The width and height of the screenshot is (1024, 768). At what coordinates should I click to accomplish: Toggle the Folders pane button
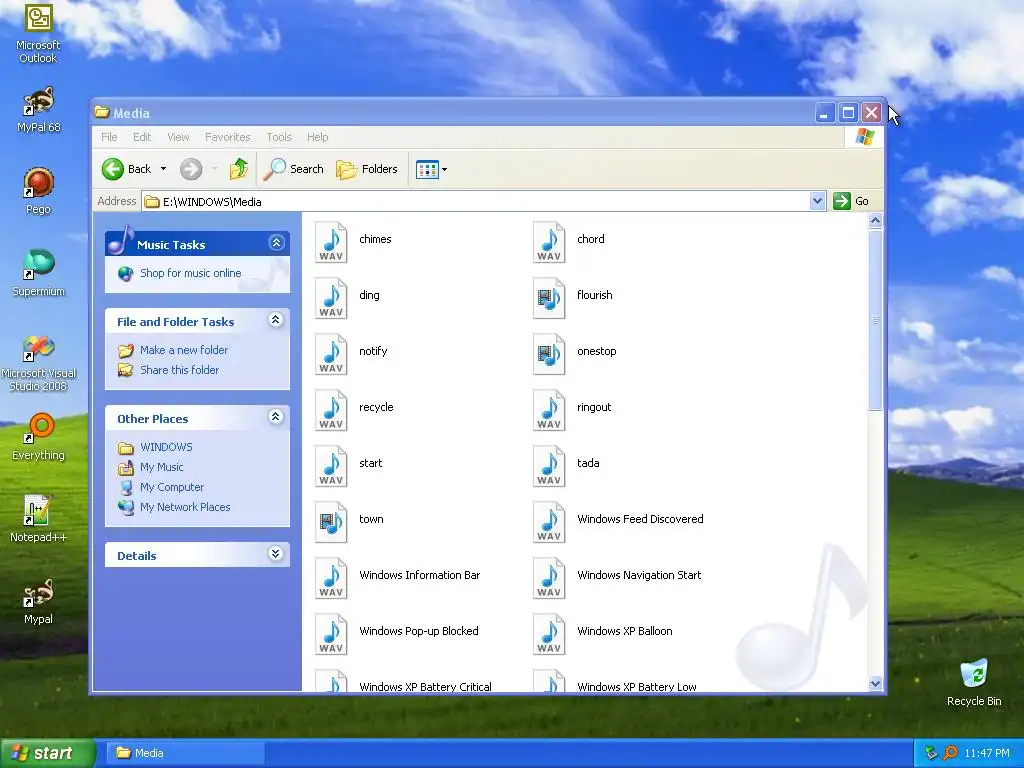[366, 169]
